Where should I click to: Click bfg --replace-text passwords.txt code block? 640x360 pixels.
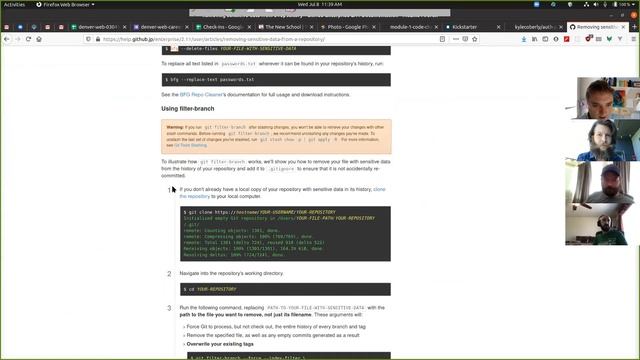point(276,80)
